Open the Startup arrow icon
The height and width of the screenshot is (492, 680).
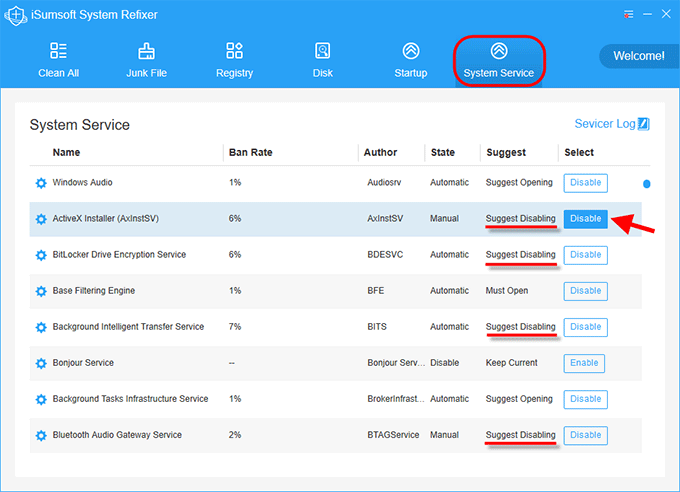[x=411, y=51]
